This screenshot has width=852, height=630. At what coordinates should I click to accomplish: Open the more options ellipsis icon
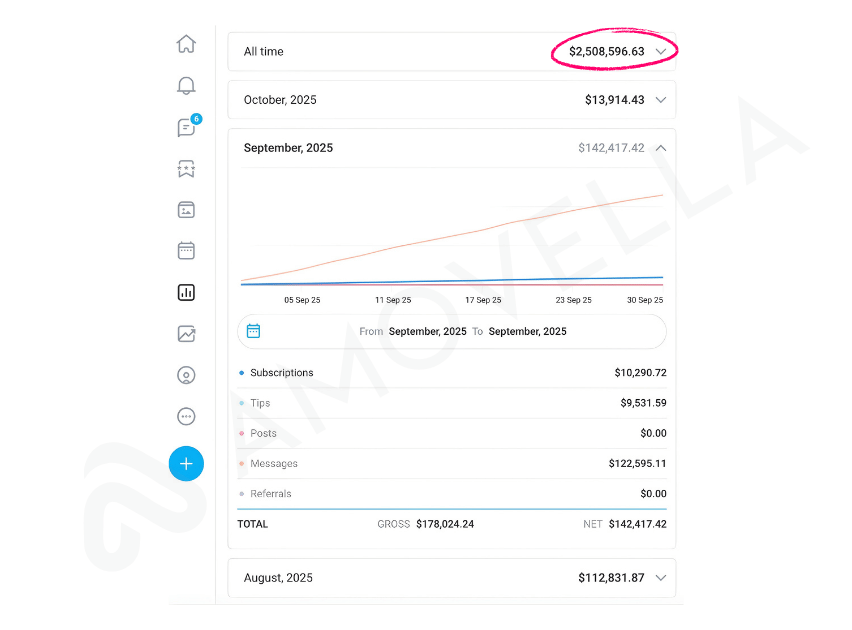[186, 416]
